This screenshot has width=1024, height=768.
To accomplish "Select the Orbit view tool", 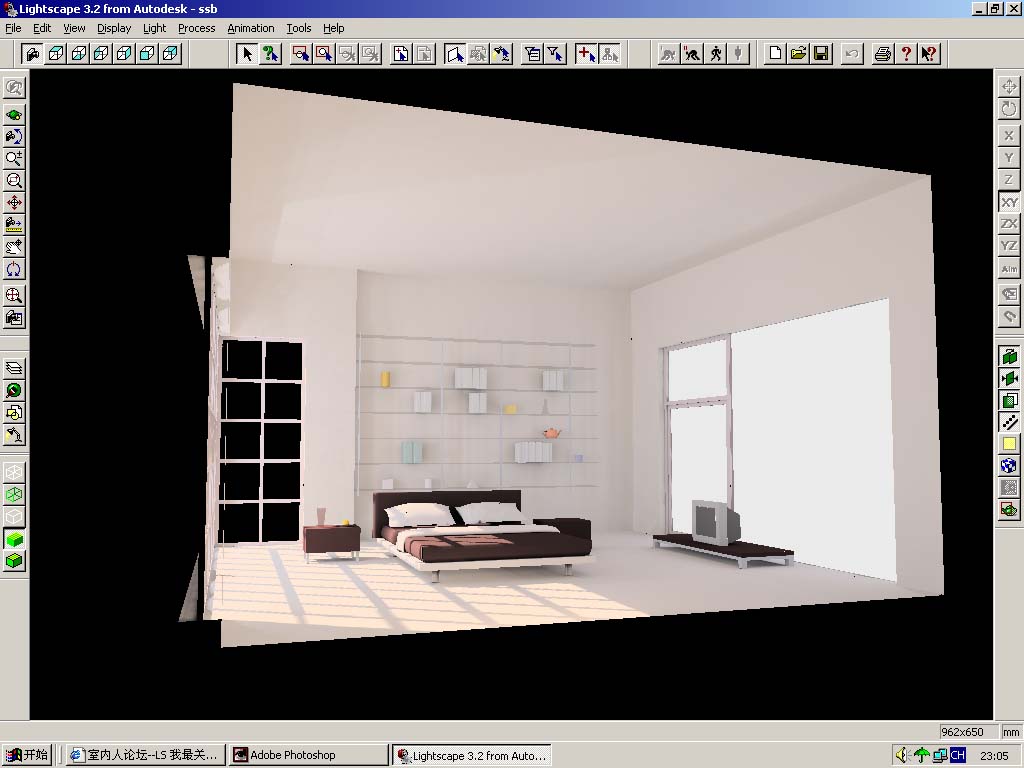I will tap(14, 115).
